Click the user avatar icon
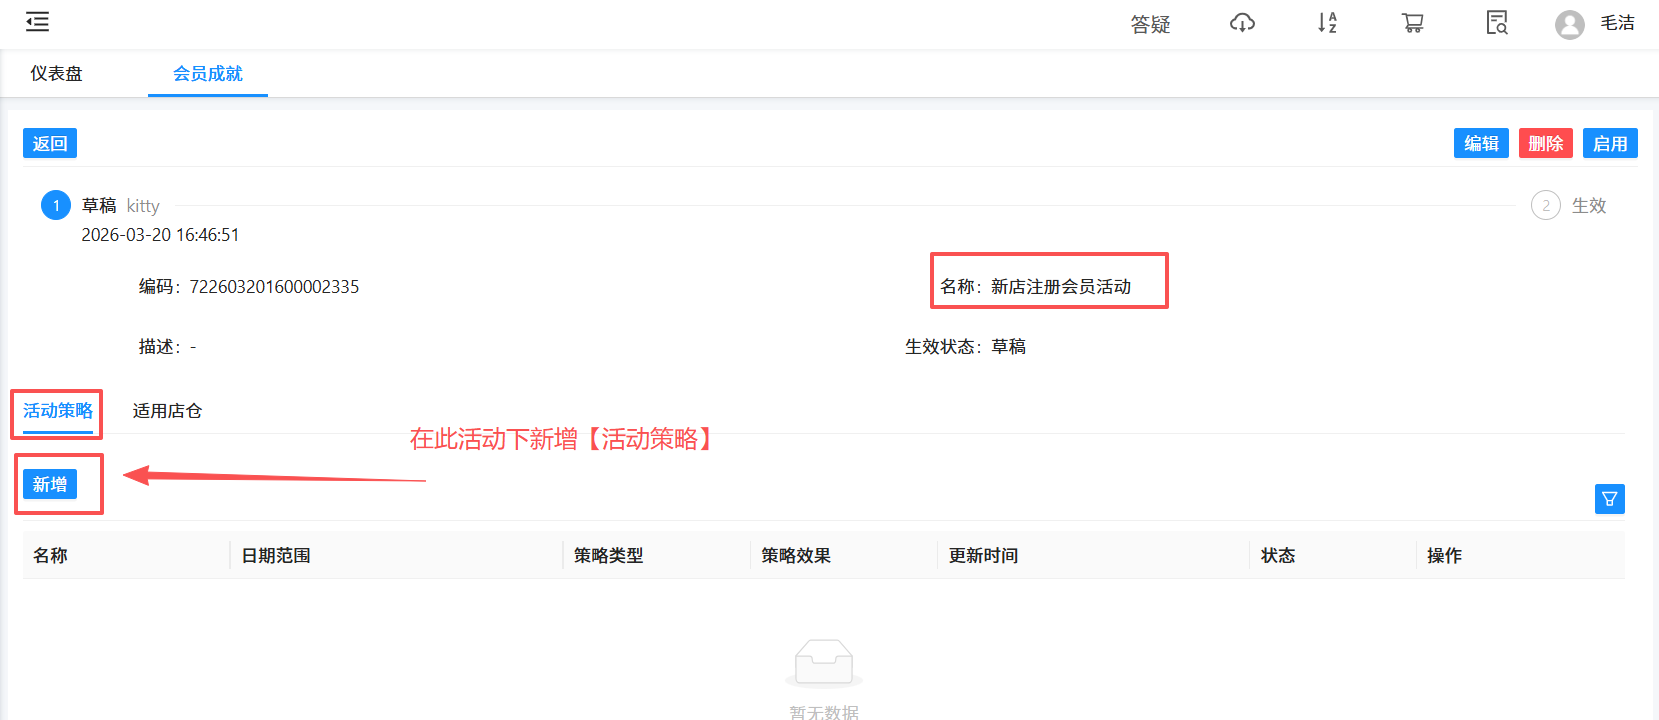Image resolution: width=1659 pixels, height=720 pixels. 1570,24
